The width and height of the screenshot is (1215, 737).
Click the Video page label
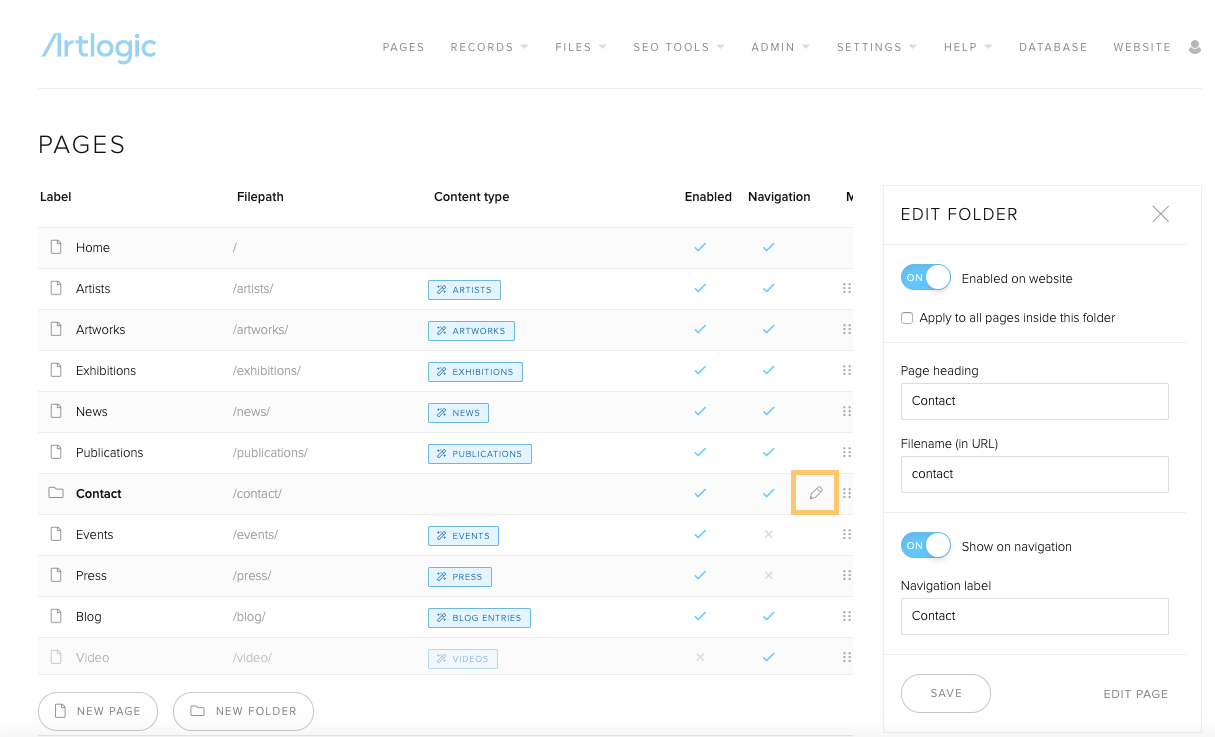coord(93,657)
